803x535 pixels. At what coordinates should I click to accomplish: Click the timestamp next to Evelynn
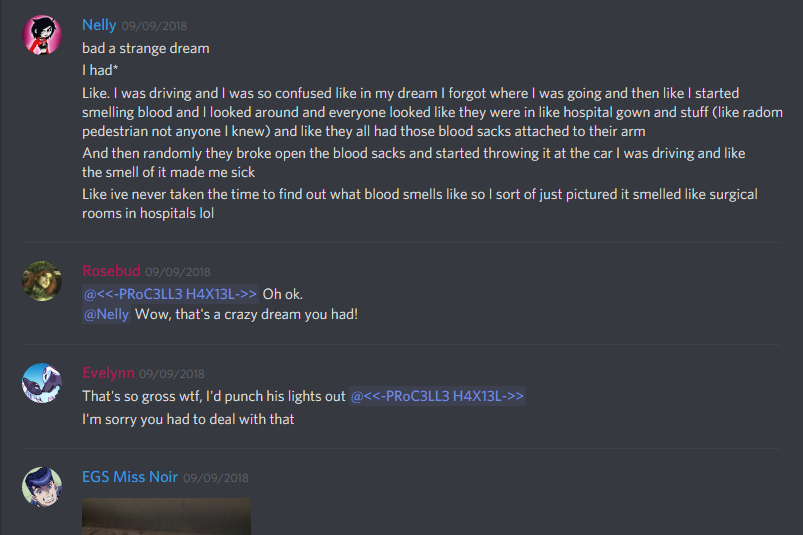point(172,374)
